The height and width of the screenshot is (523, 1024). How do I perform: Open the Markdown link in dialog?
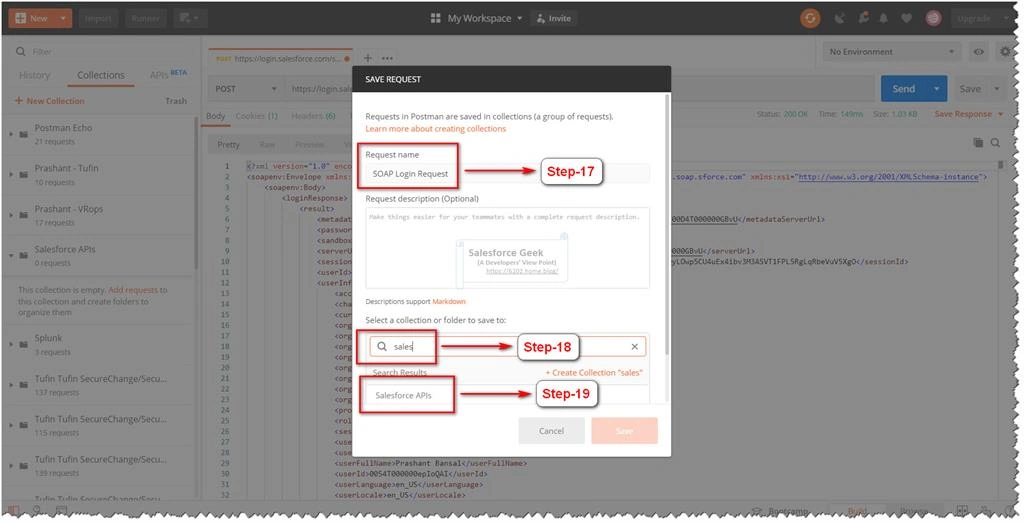tap(449, 302)
